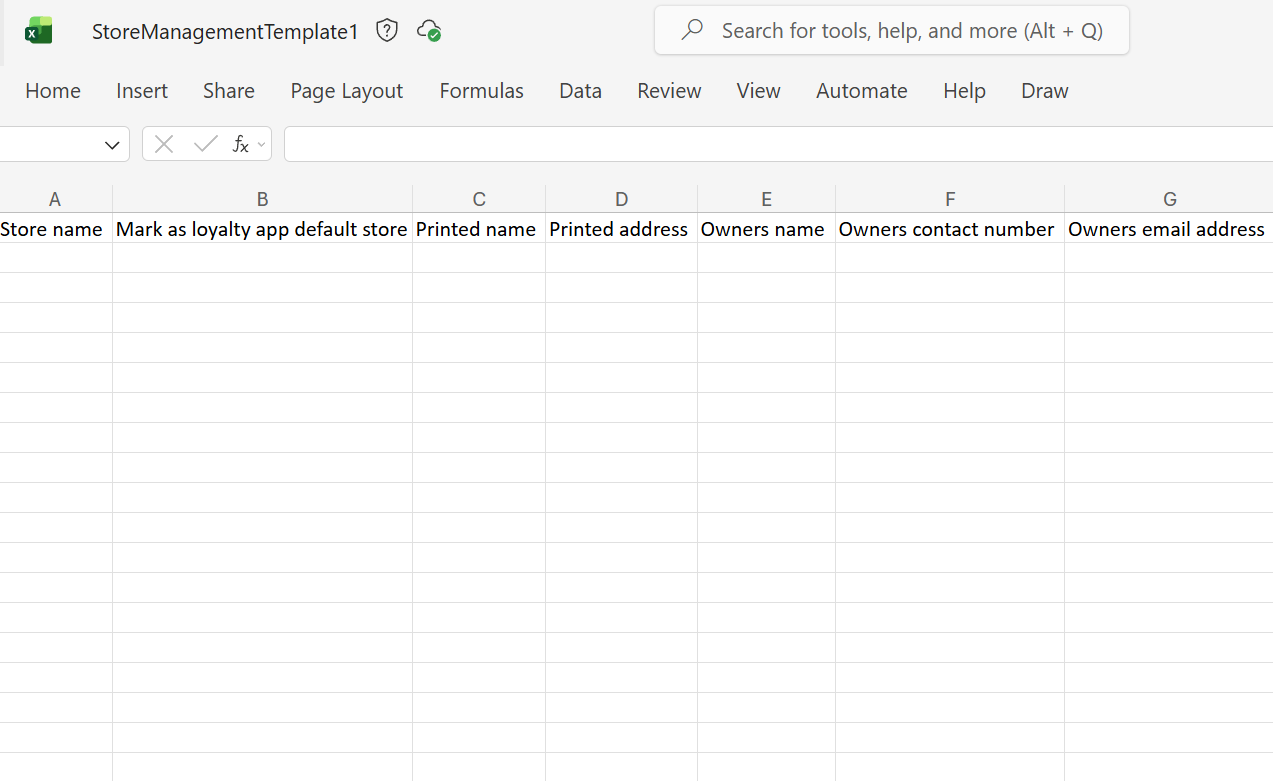Click the cloud saved status icon
This screenshot has width=1273, height=781.
click(429, 31)
